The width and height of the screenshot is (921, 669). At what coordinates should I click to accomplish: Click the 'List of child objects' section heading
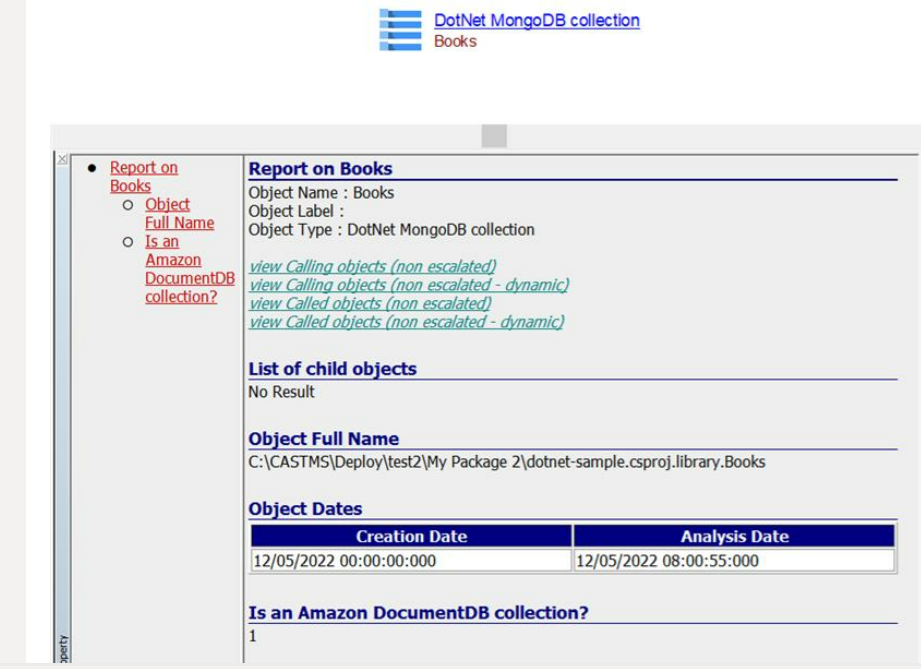click(332, 369)
